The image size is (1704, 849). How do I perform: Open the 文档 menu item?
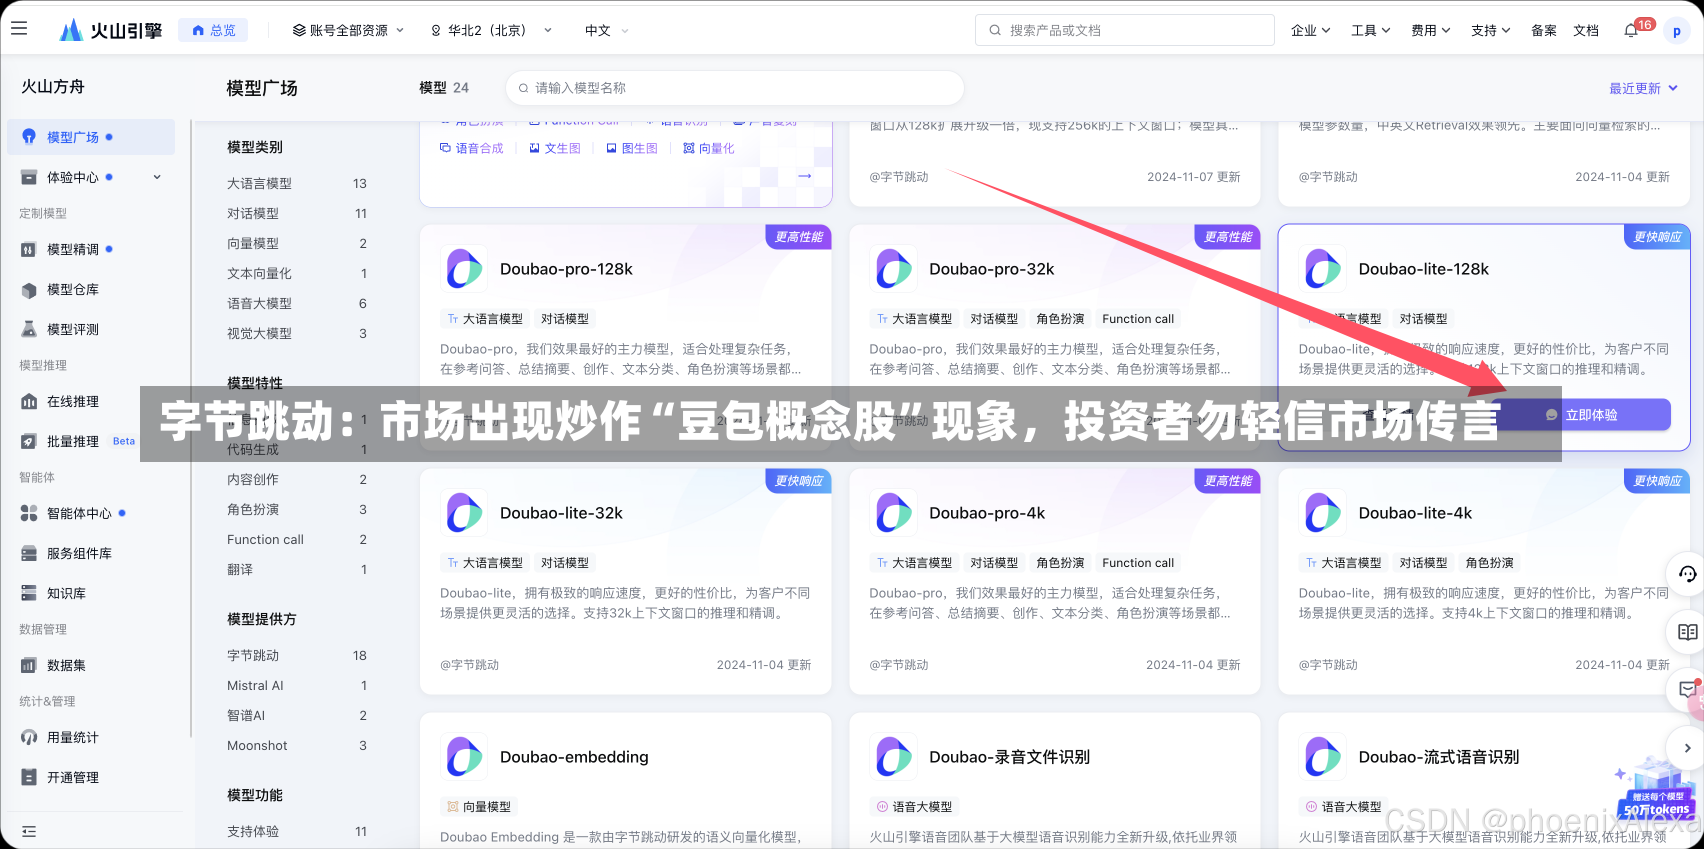point(1585,30)
